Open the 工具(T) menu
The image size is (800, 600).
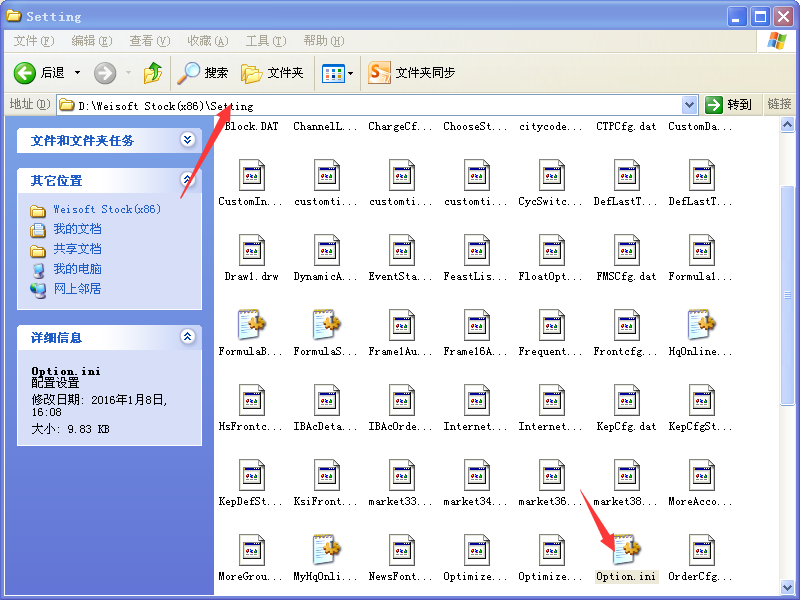click(266, 41)
